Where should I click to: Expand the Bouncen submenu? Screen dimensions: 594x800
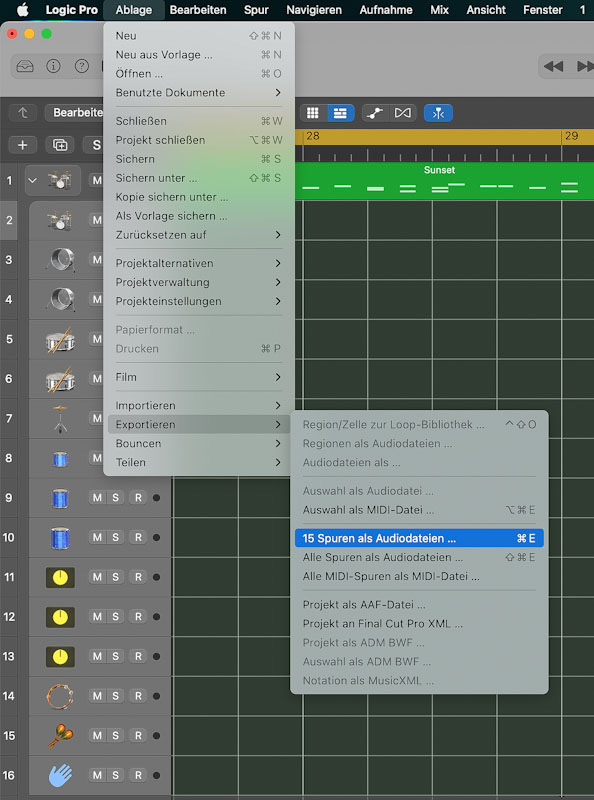[199, 443]
